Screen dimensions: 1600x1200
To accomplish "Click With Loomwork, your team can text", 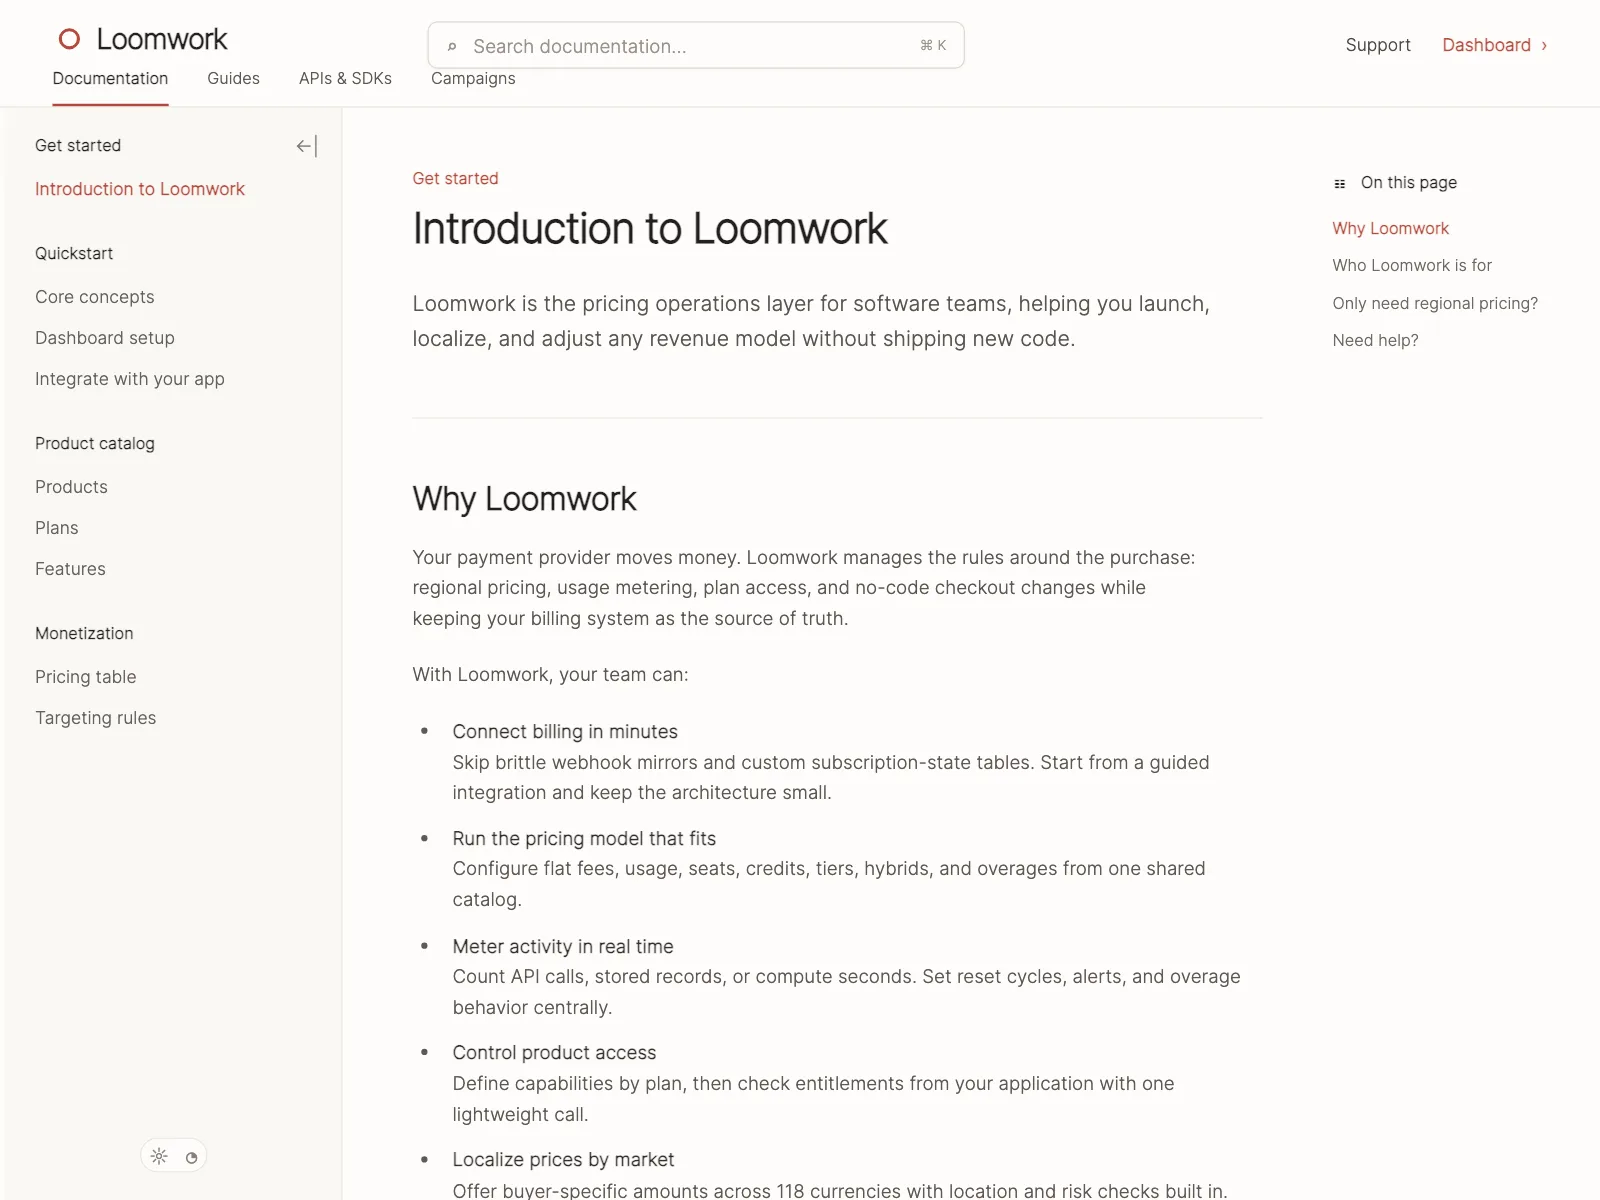I will 550,675.
